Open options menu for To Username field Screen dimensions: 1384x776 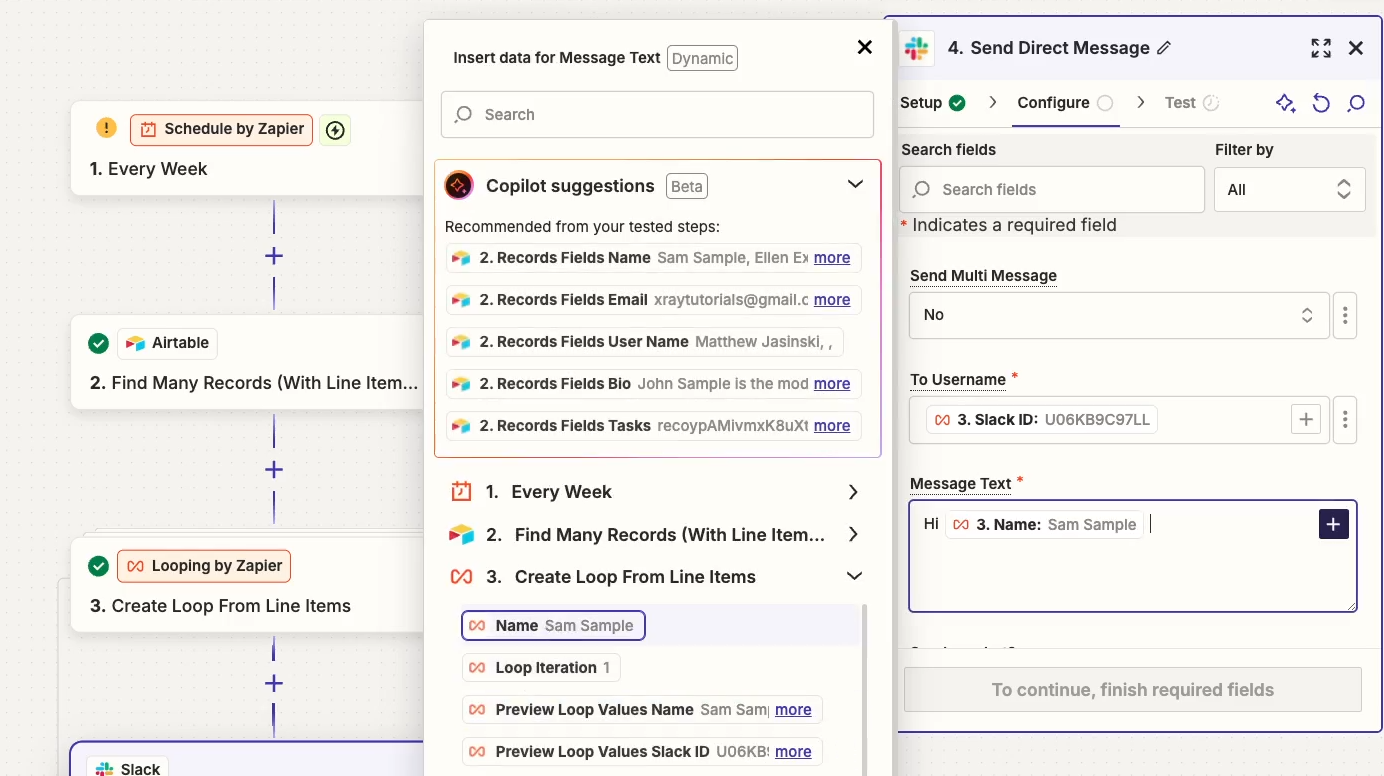[x=1345, y=420]
